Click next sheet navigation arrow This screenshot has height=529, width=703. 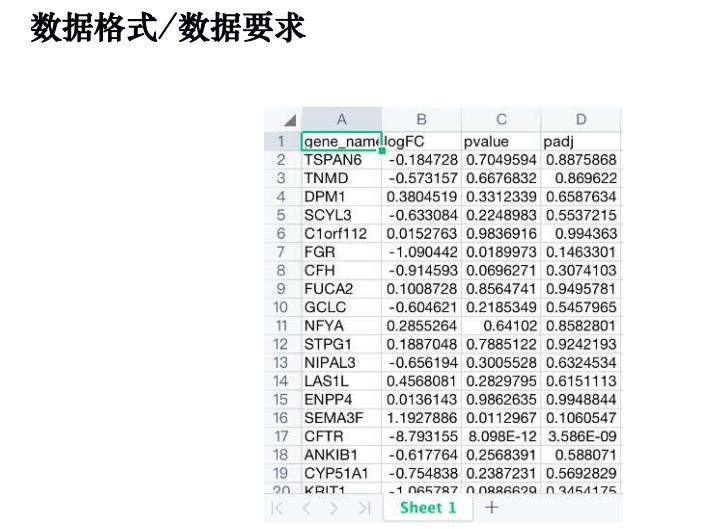tap(334, 508)
